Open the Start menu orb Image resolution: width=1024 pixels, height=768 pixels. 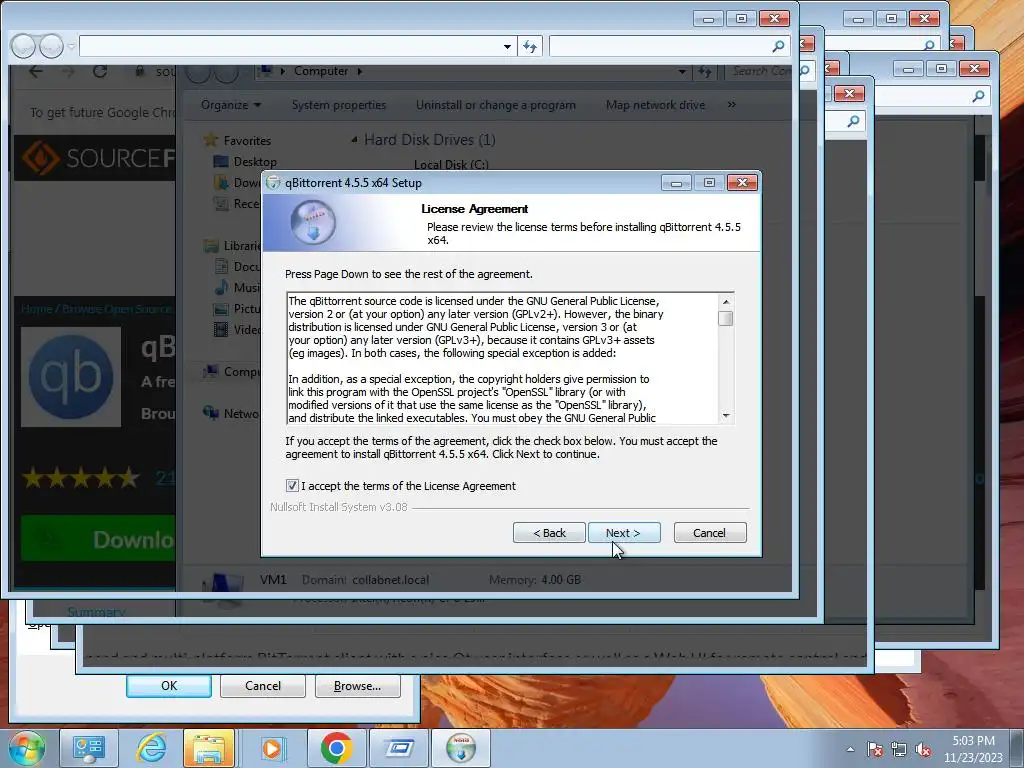[26, 748]
